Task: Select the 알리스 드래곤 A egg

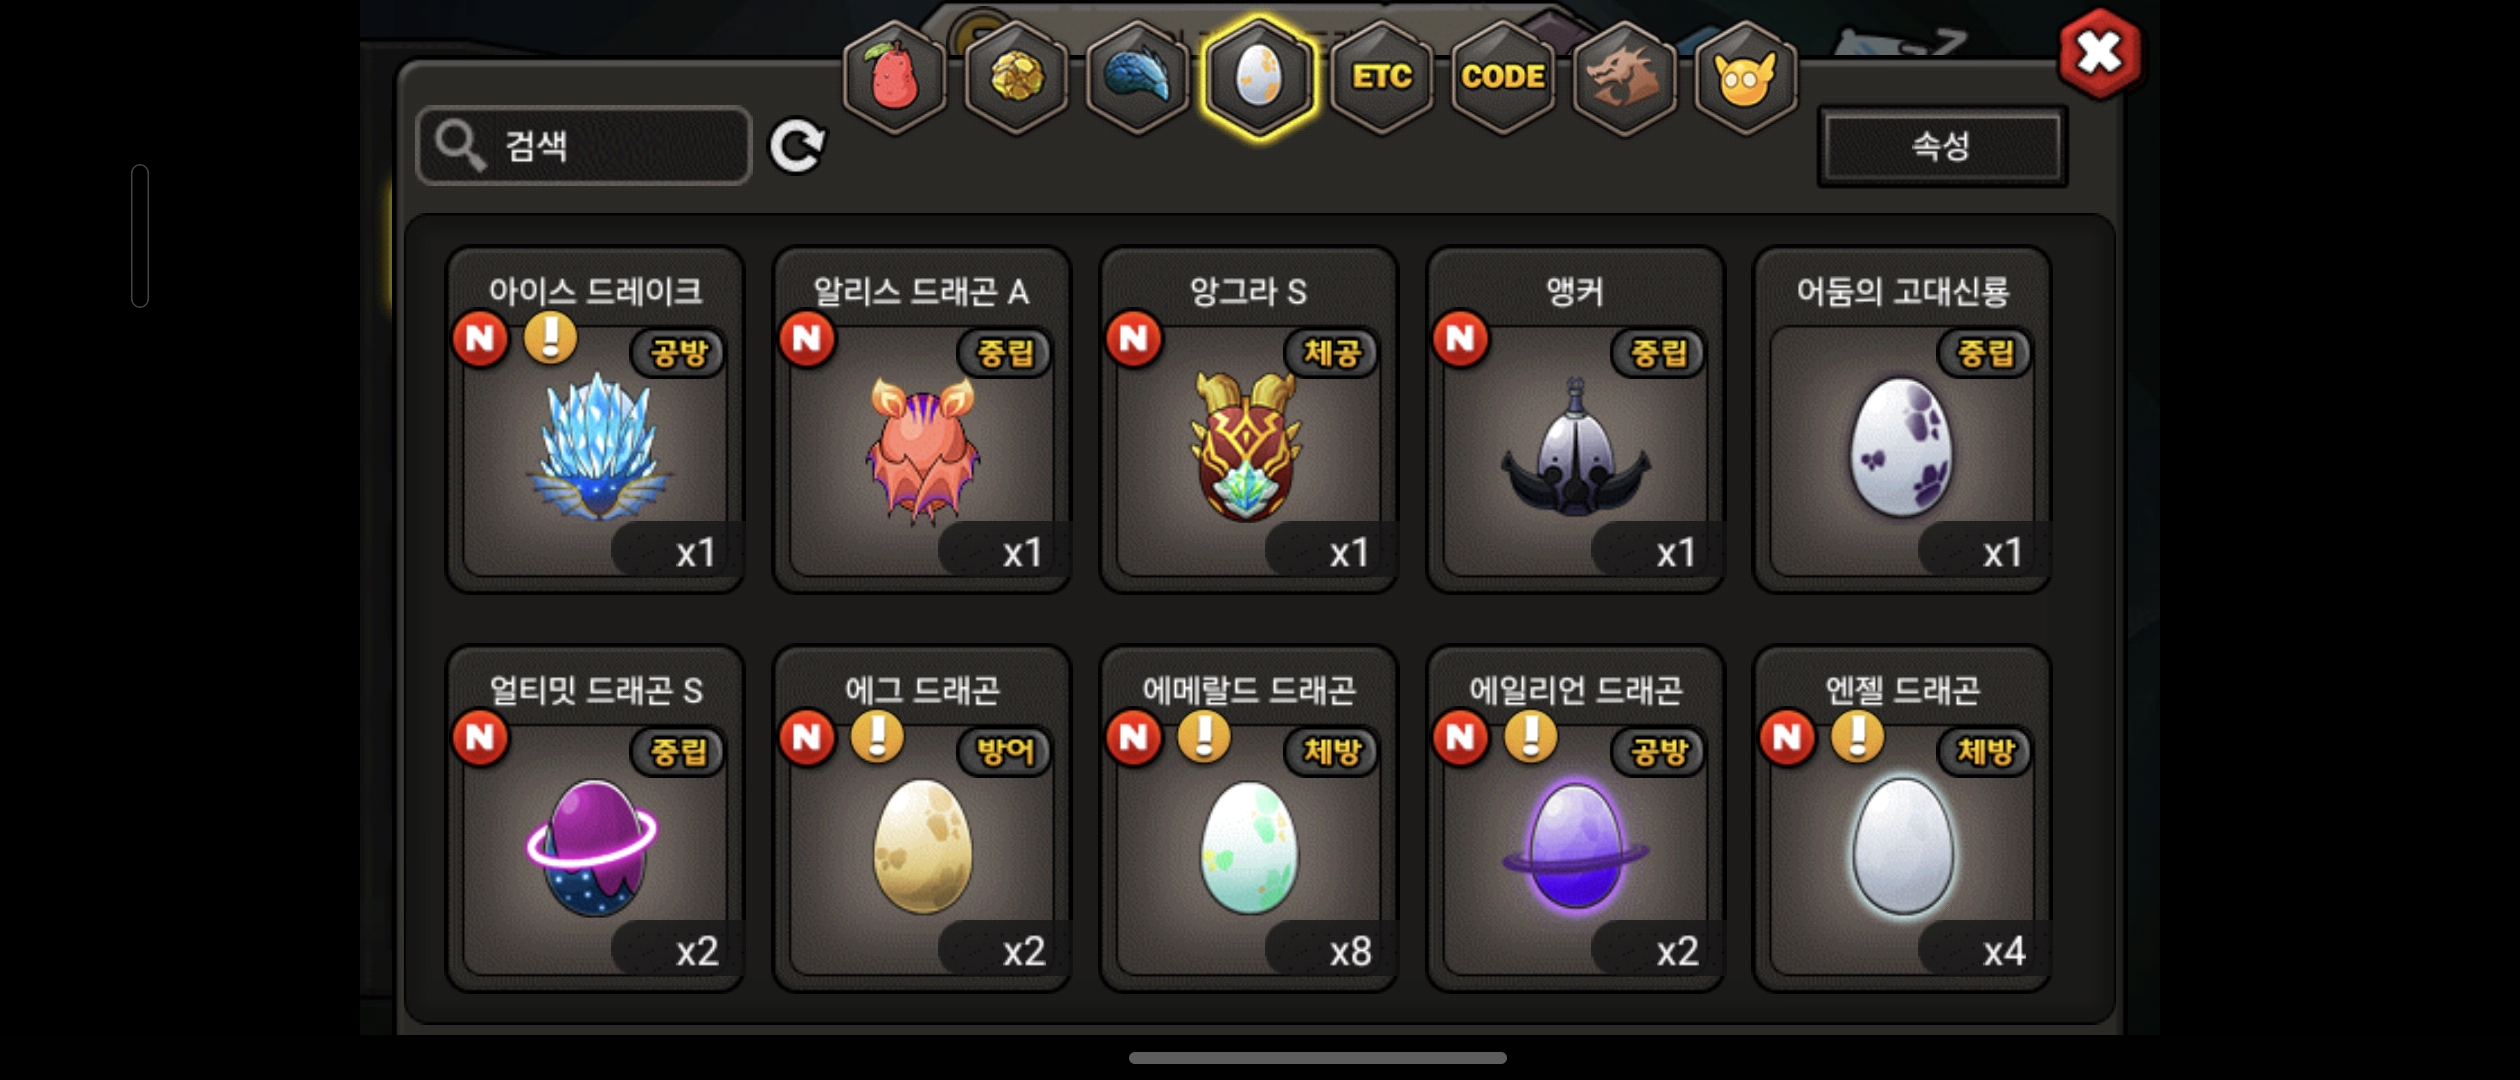Action: [922, 420]
